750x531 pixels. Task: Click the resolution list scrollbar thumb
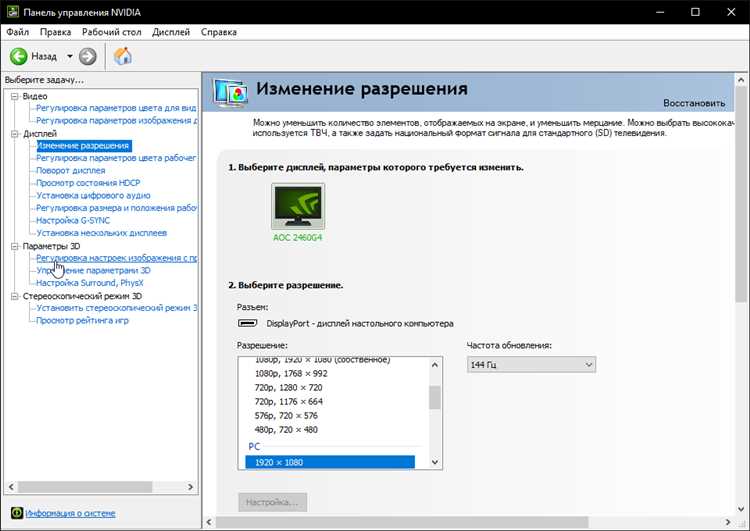(435, 398)
